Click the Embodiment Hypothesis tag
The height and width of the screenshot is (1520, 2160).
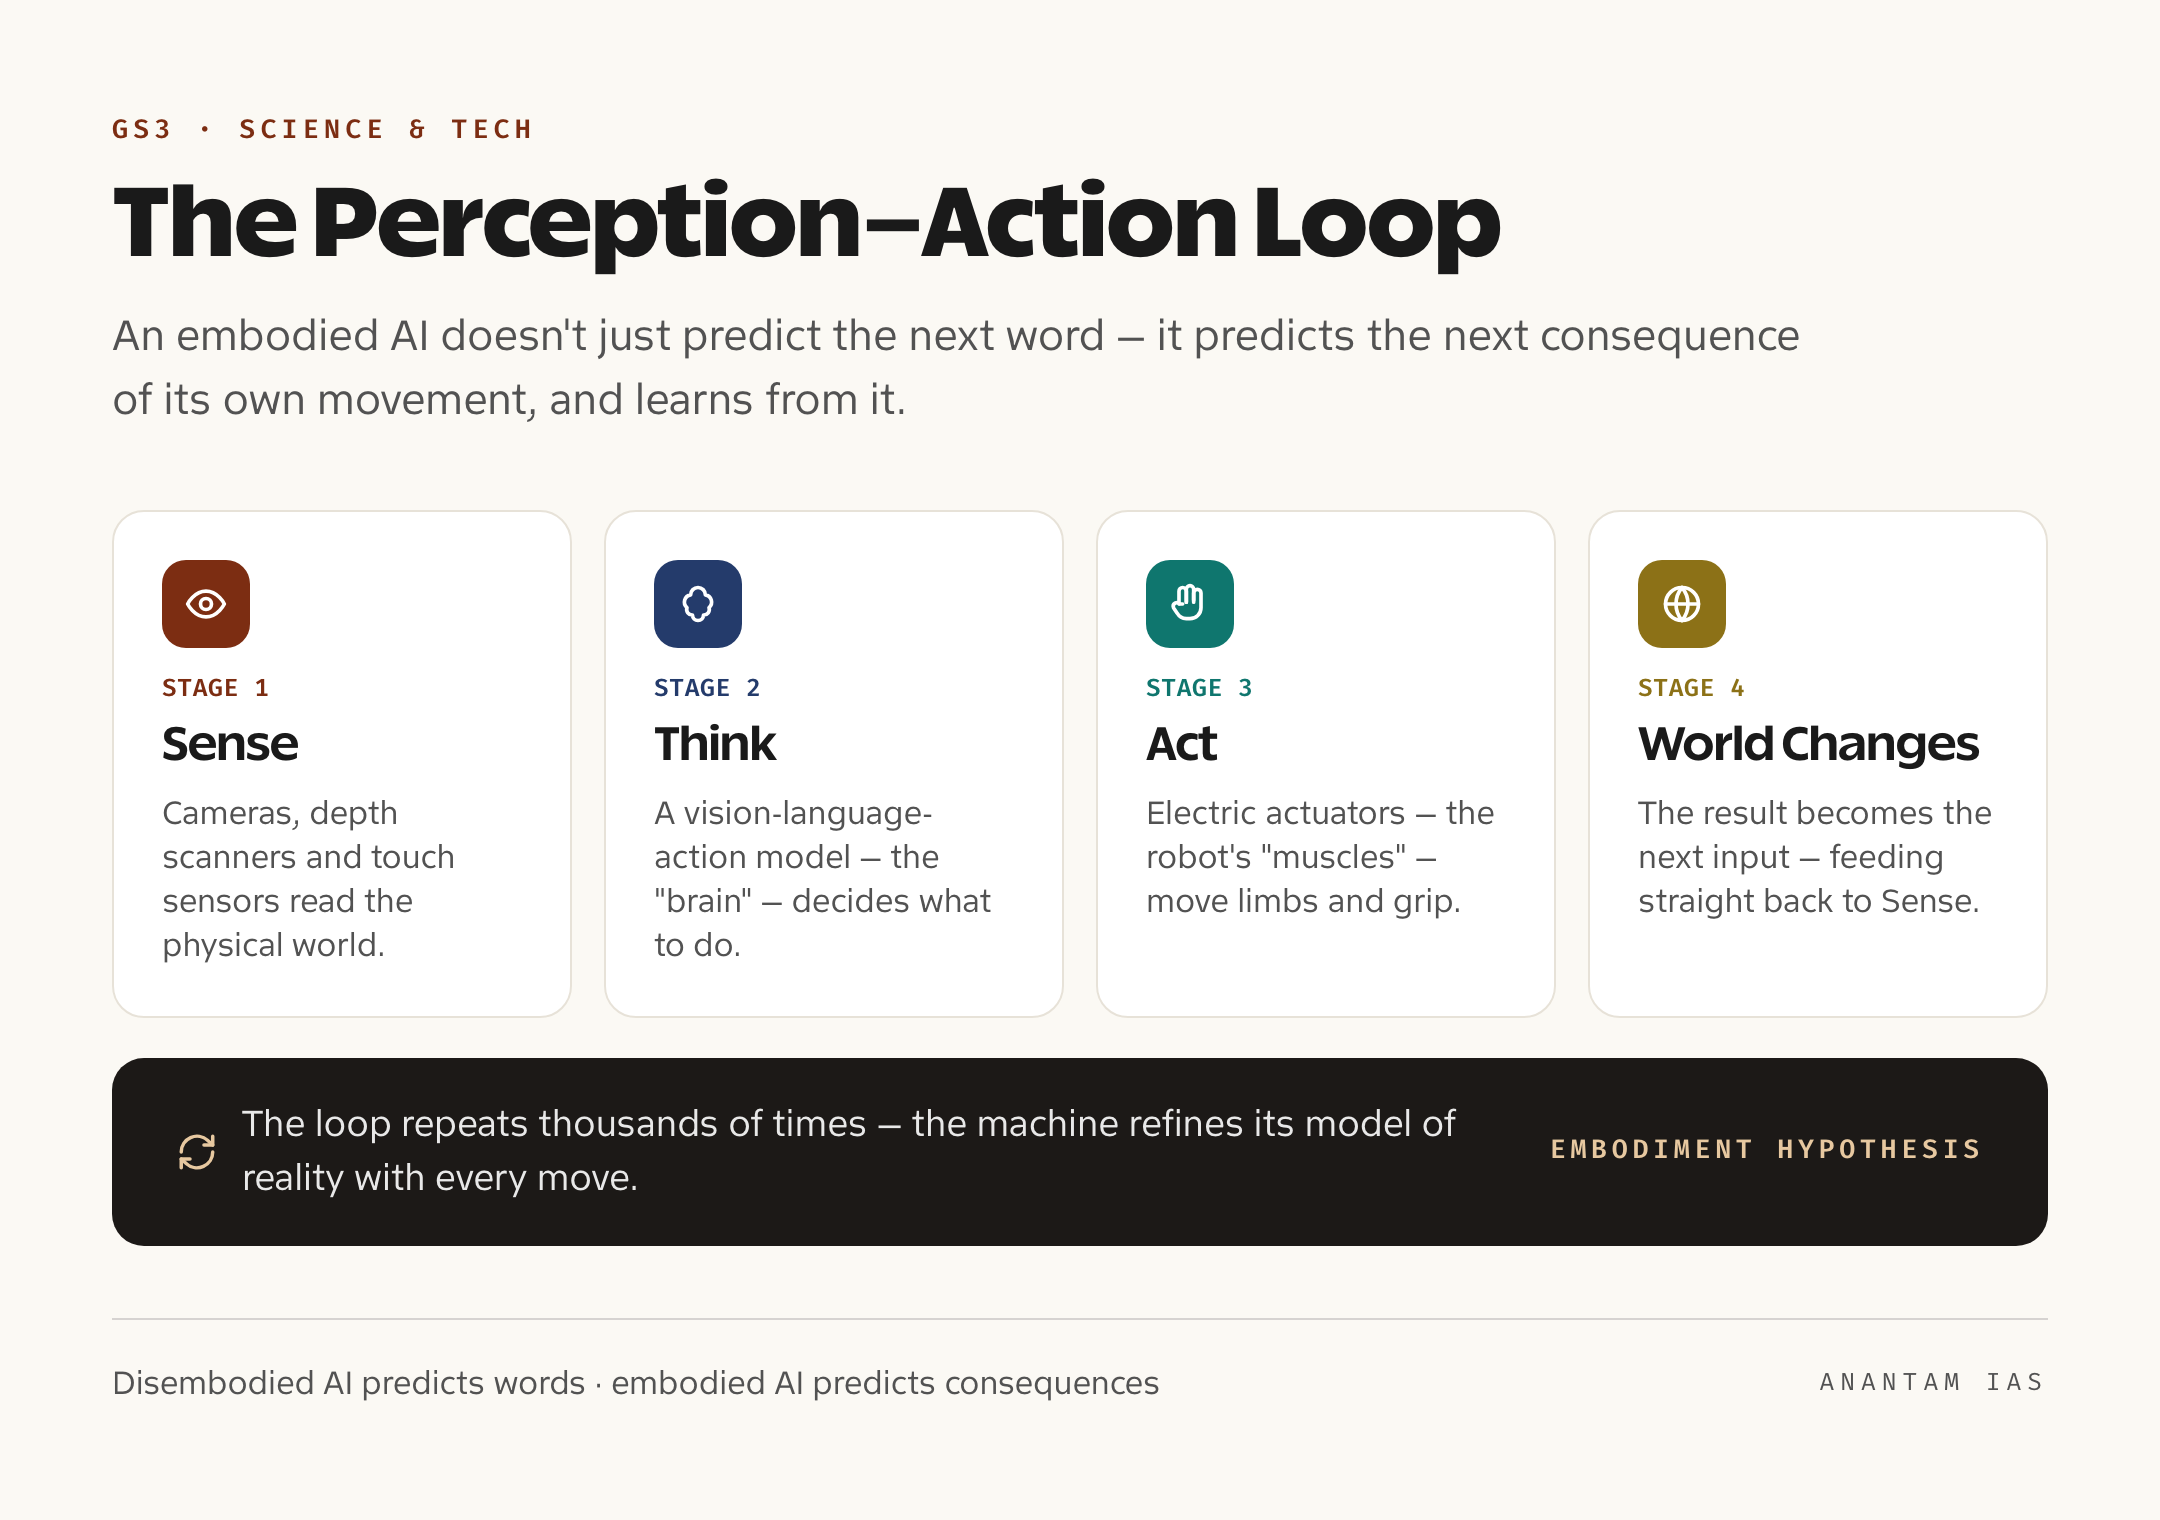(x=1766, y=1149)
